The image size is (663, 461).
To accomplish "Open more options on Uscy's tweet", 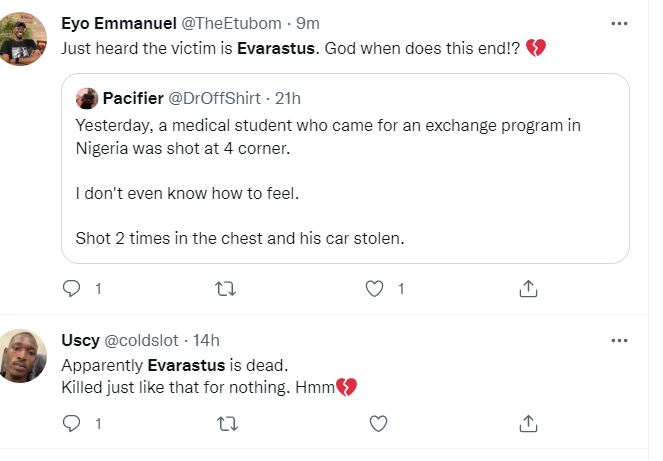I will pos(618,341).
